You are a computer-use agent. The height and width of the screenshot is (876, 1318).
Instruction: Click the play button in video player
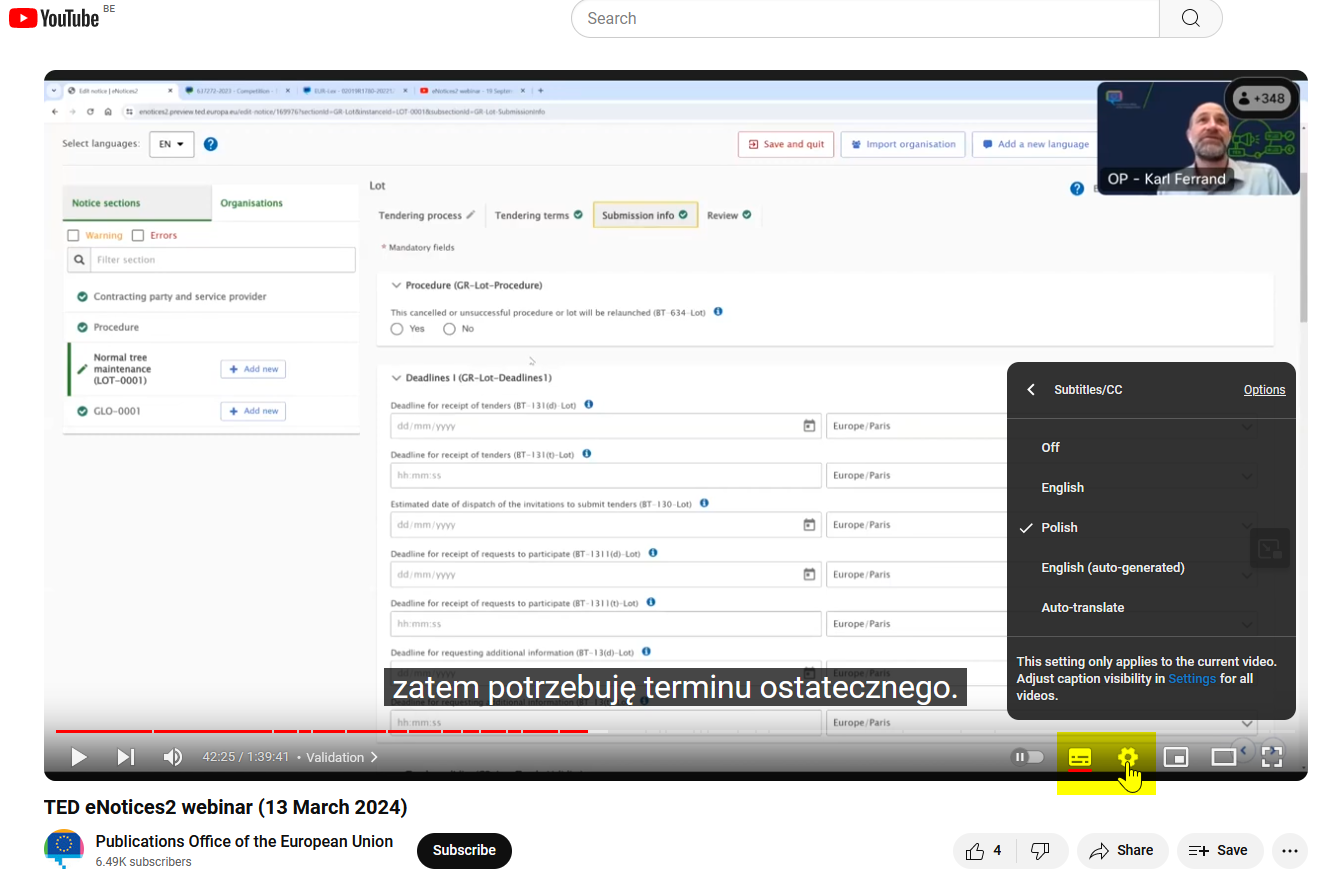(78, 757)
